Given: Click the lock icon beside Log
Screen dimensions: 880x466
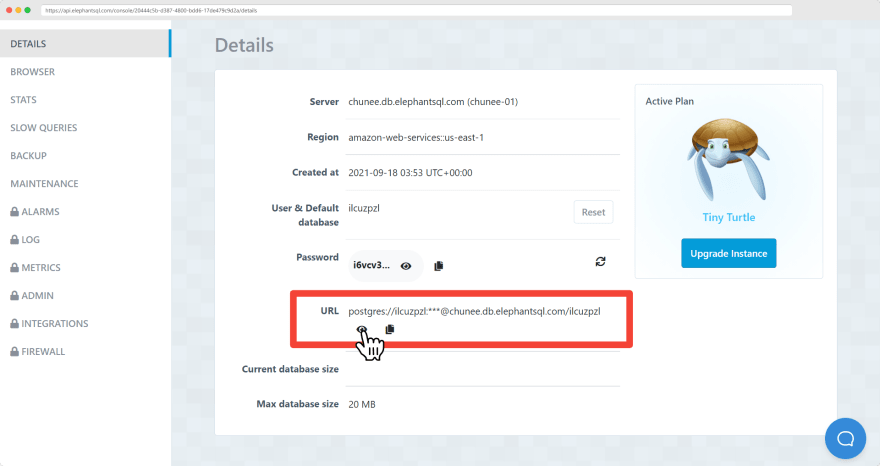Looking at the screenshot, I should coord(15,240).
